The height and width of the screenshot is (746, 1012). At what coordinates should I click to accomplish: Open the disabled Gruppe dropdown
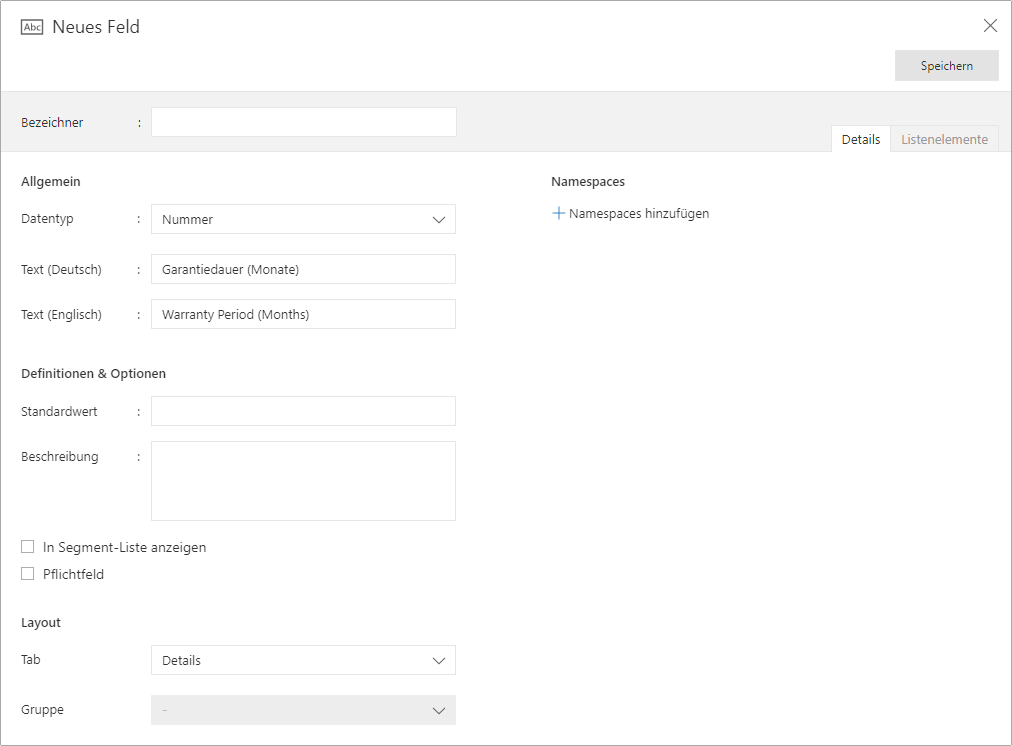pyautogui.click(x=300, y=710)
